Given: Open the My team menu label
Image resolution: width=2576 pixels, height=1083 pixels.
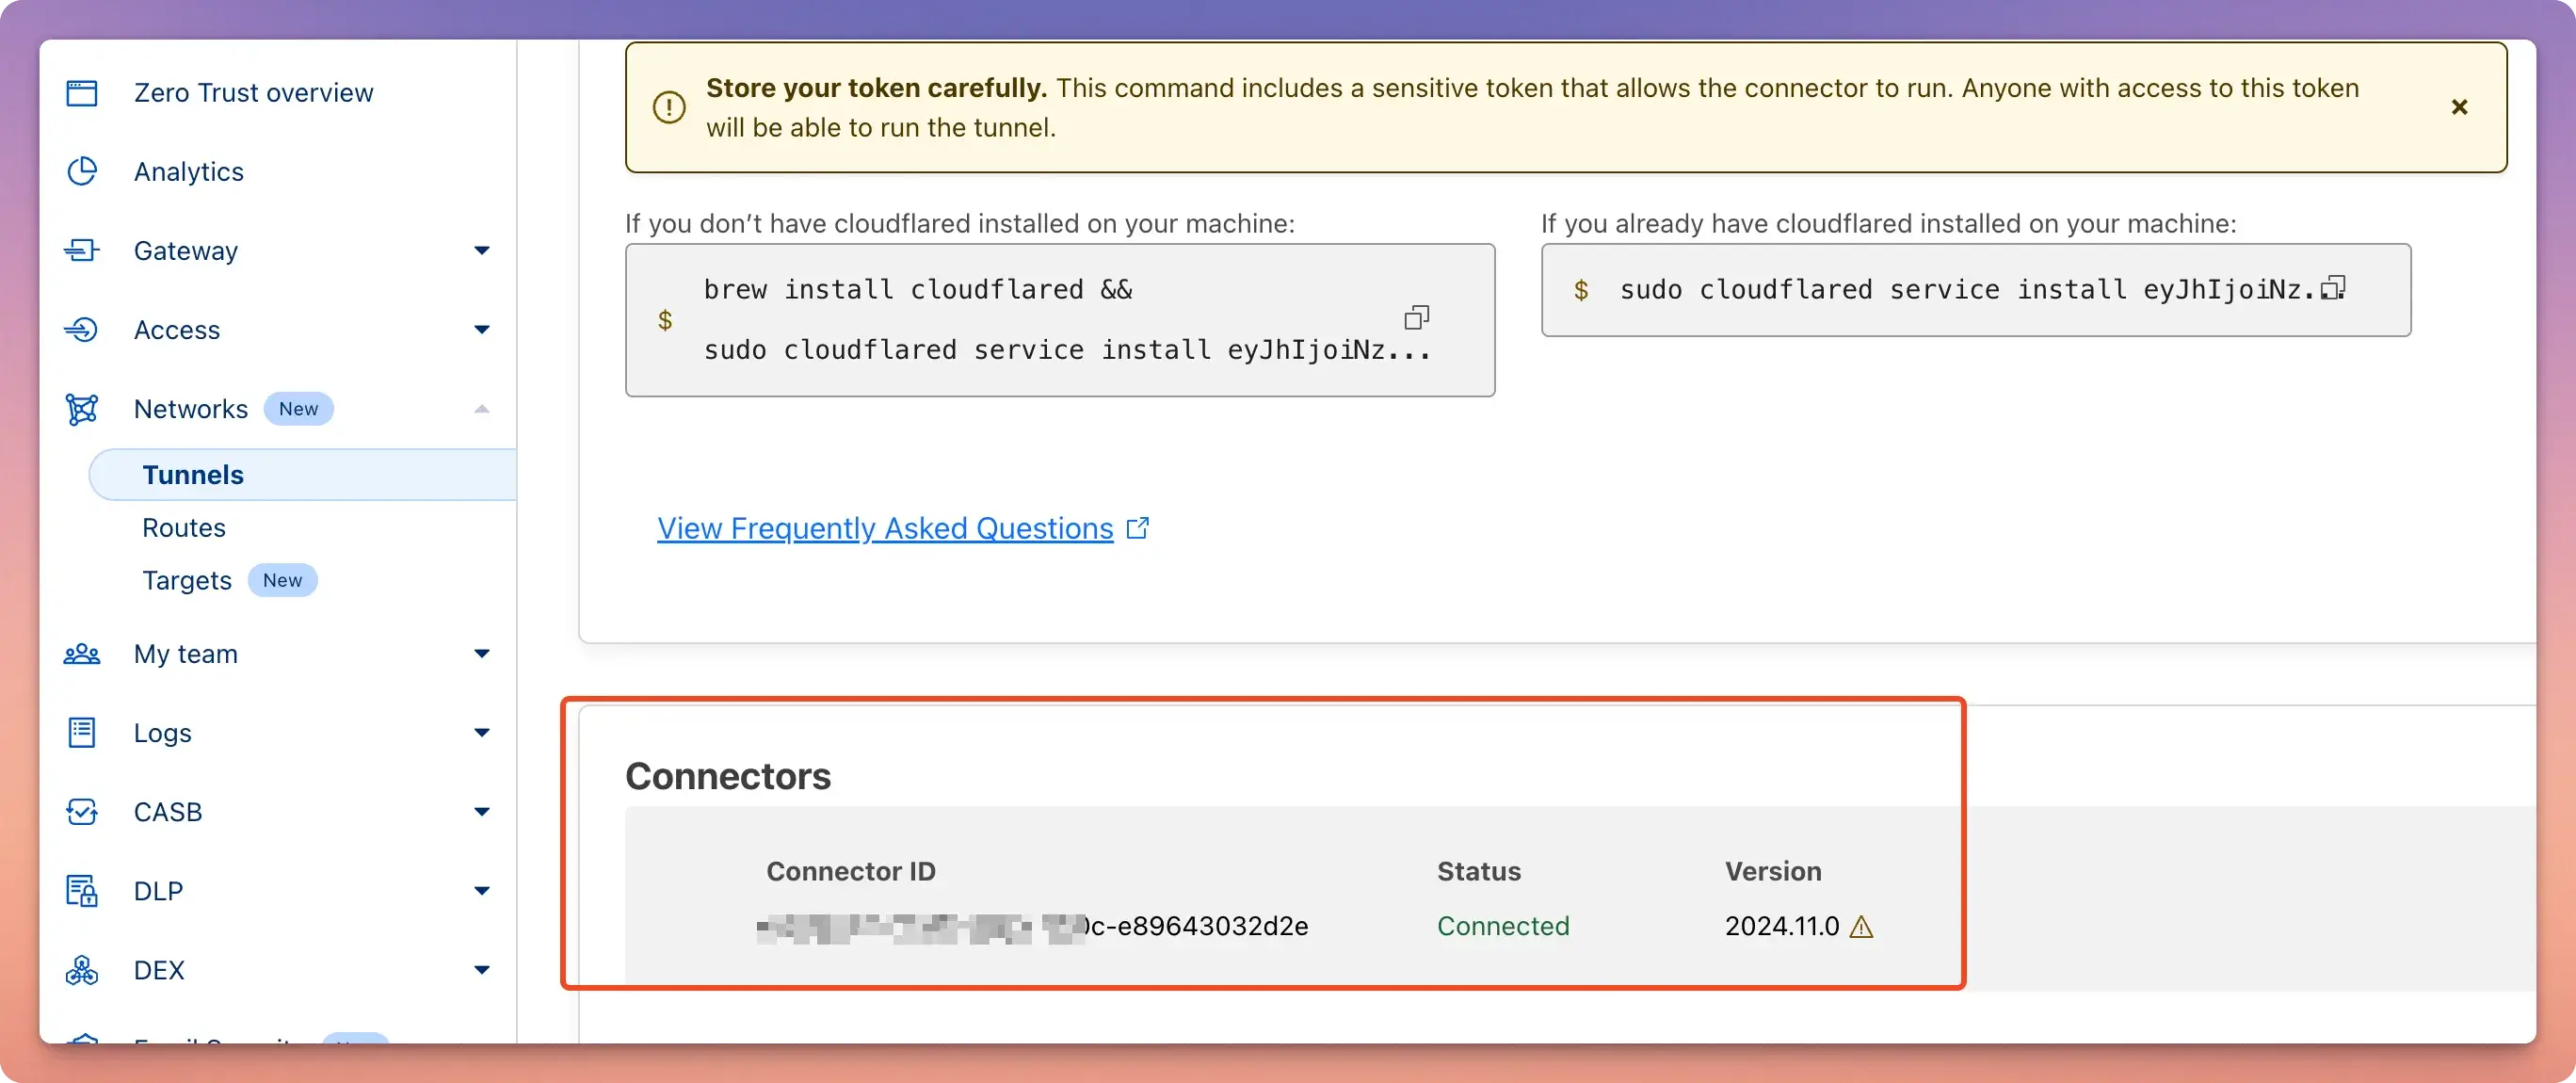Looking at the screenshot, I should point(186,654).
